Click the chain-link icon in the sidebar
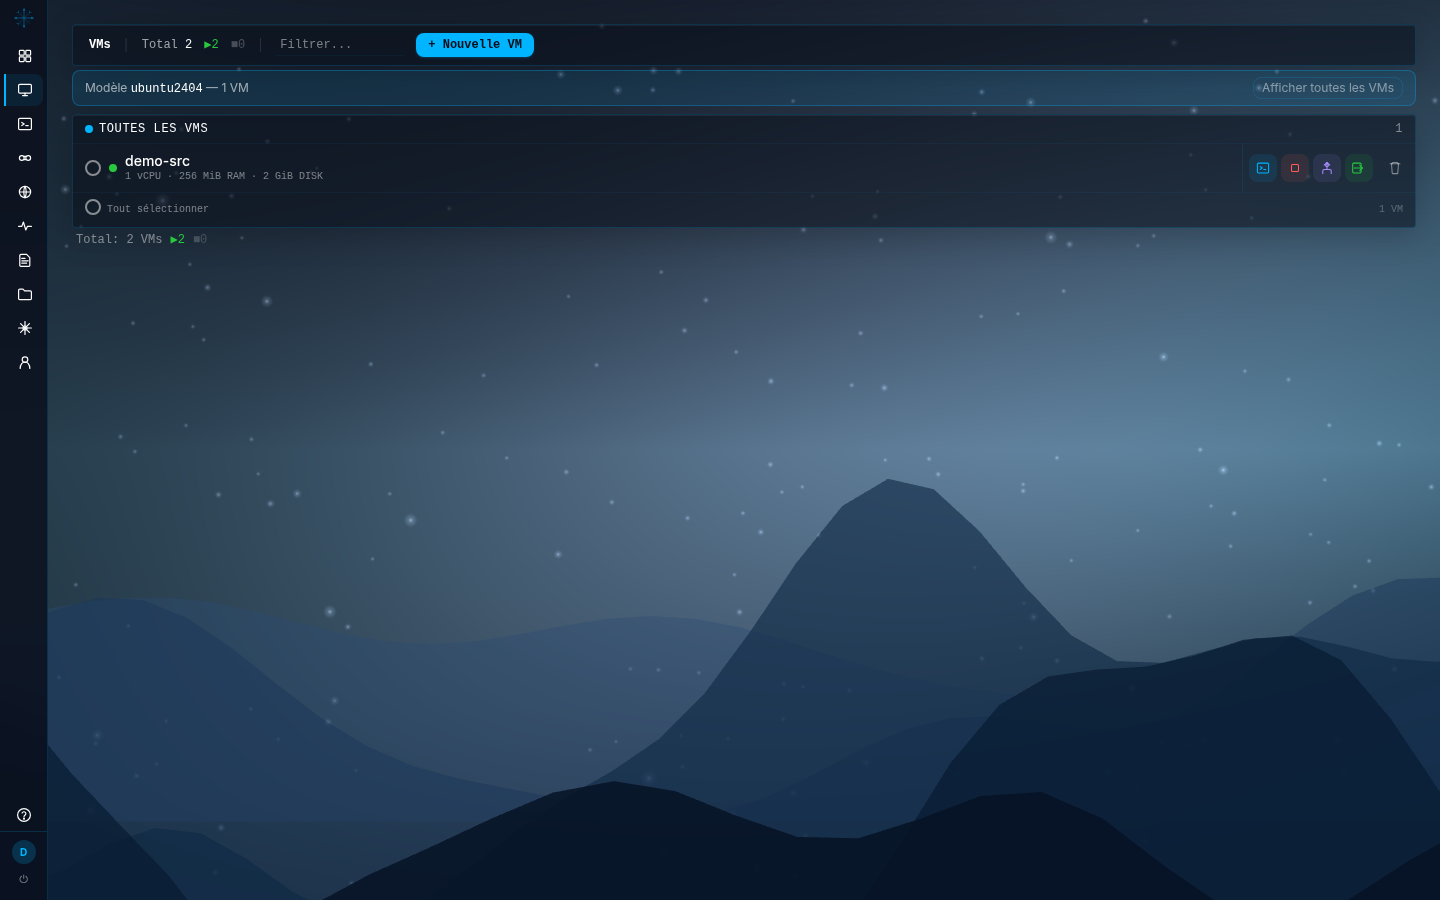This screenshot has width=1440, height=900. tap(25, 158)
